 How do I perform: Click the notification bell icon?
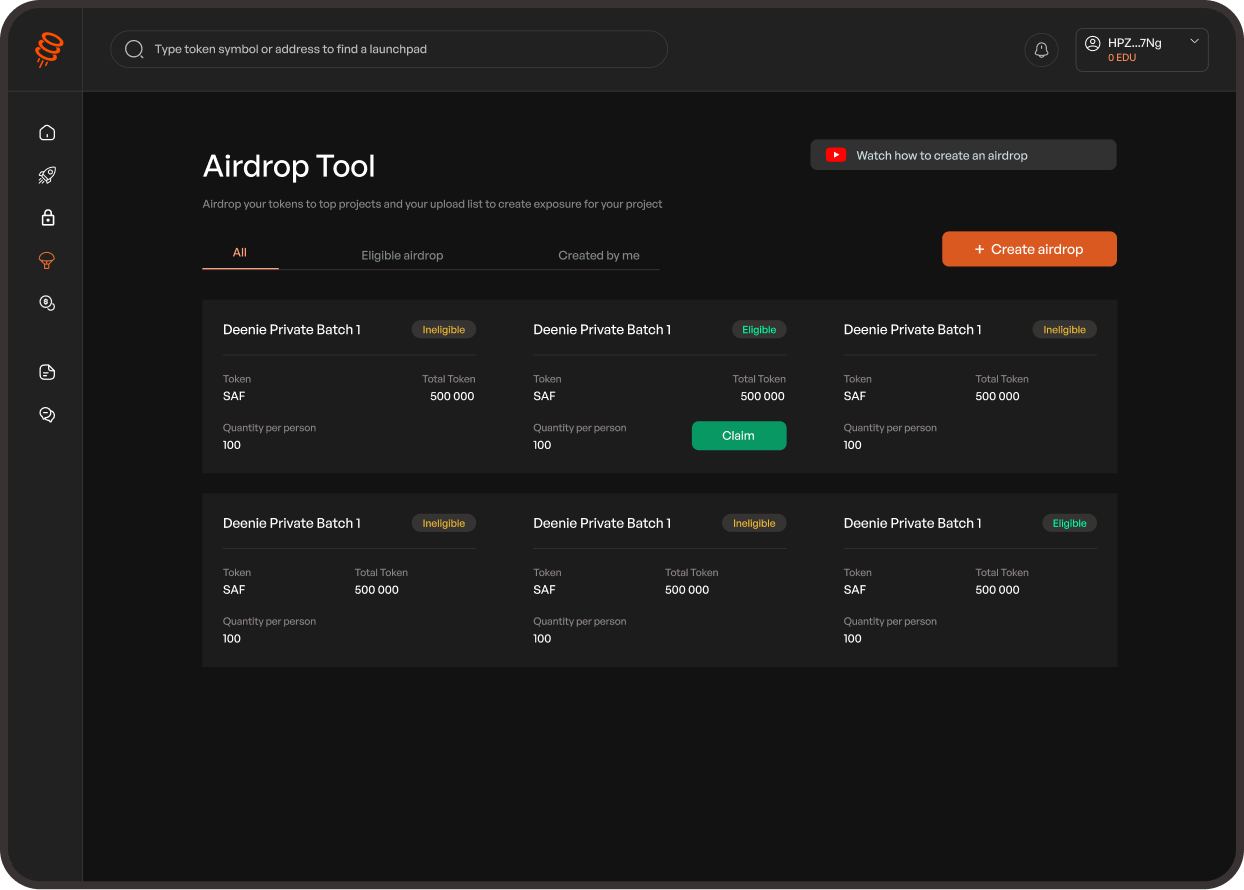coord(1041,49)
